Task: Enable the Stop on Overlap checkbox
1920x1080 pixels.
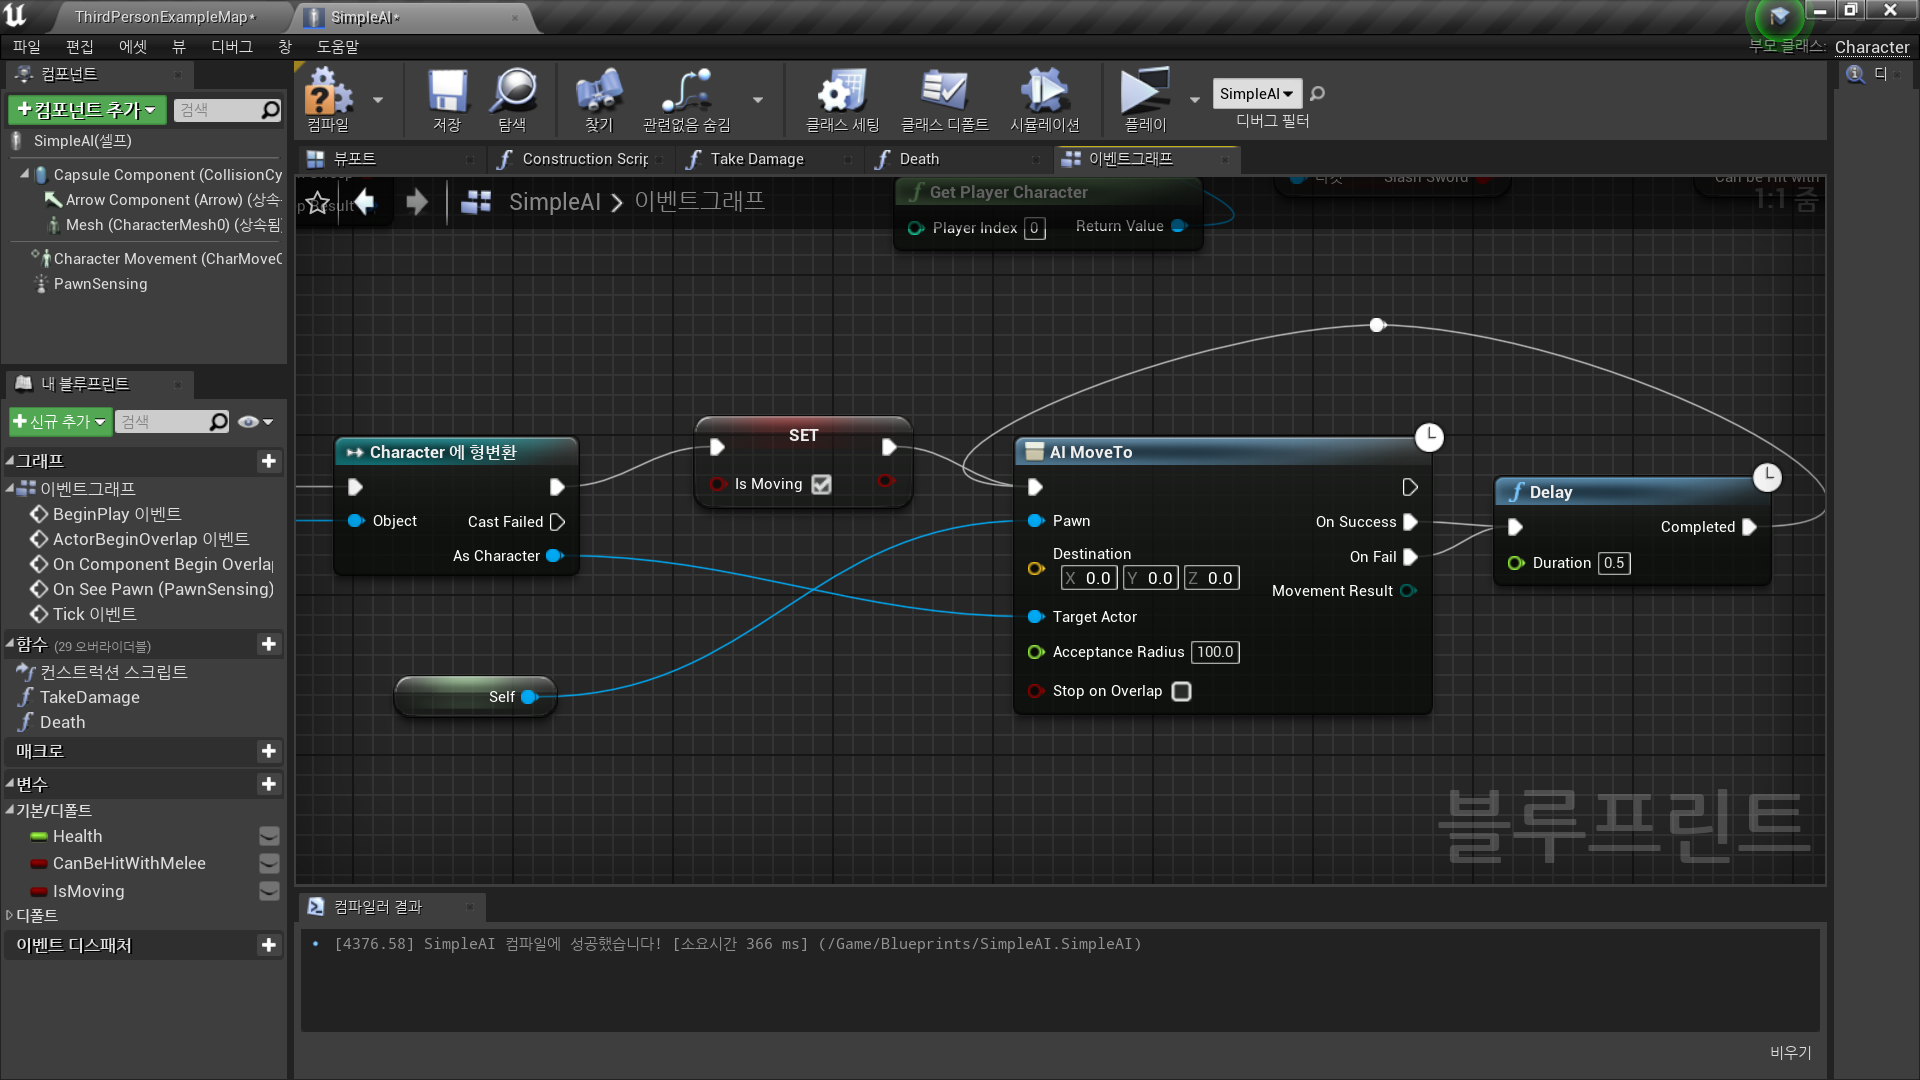Action: [1181, 692]
